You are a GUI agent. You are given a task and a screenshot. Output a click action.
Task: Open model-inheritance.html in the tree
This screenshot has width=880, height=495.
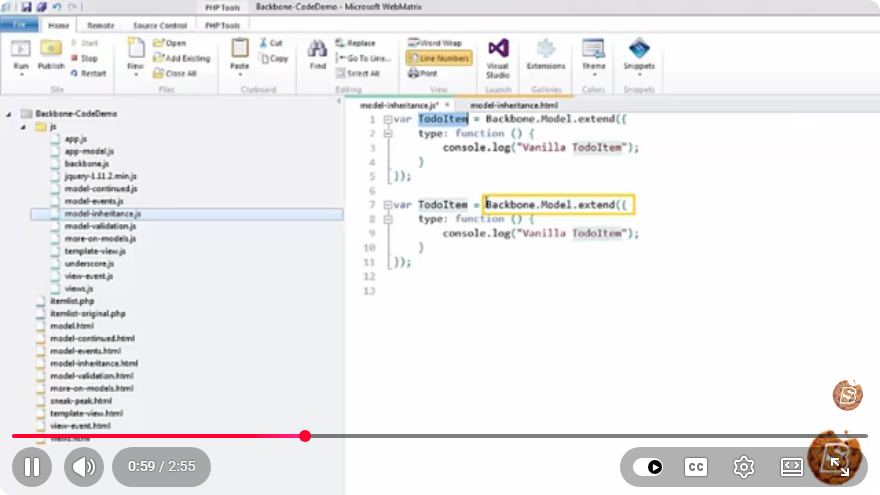click(x=94, y=364)
